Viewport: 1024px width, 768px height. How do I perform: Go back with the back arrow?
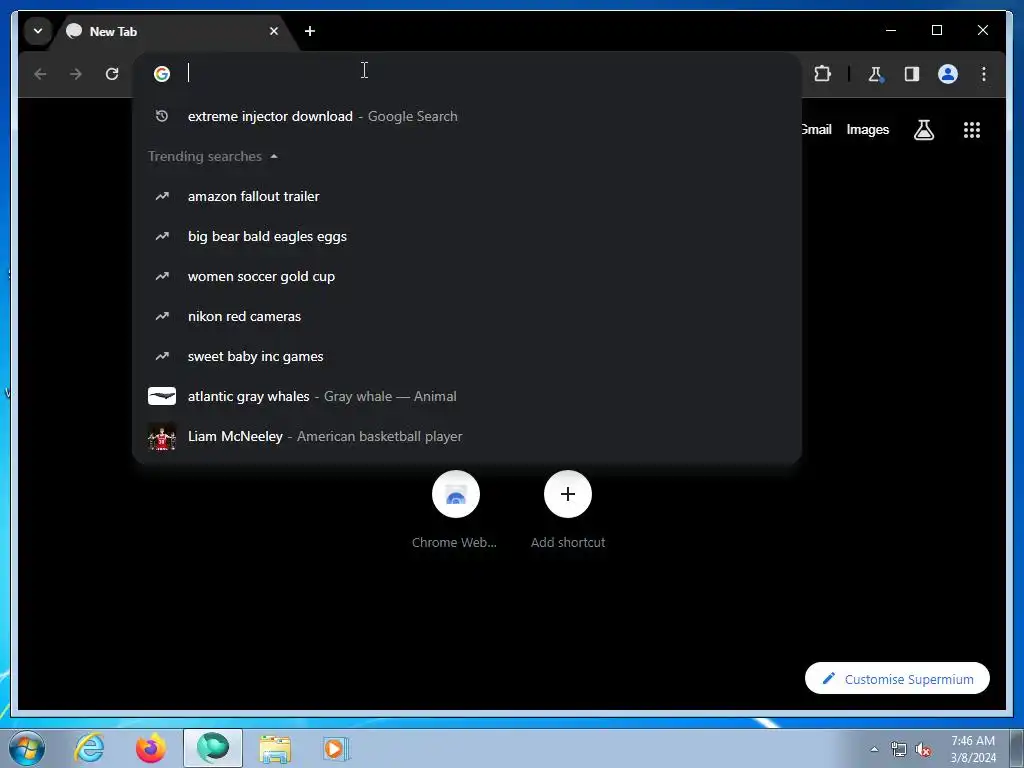[x=40, y=74]
